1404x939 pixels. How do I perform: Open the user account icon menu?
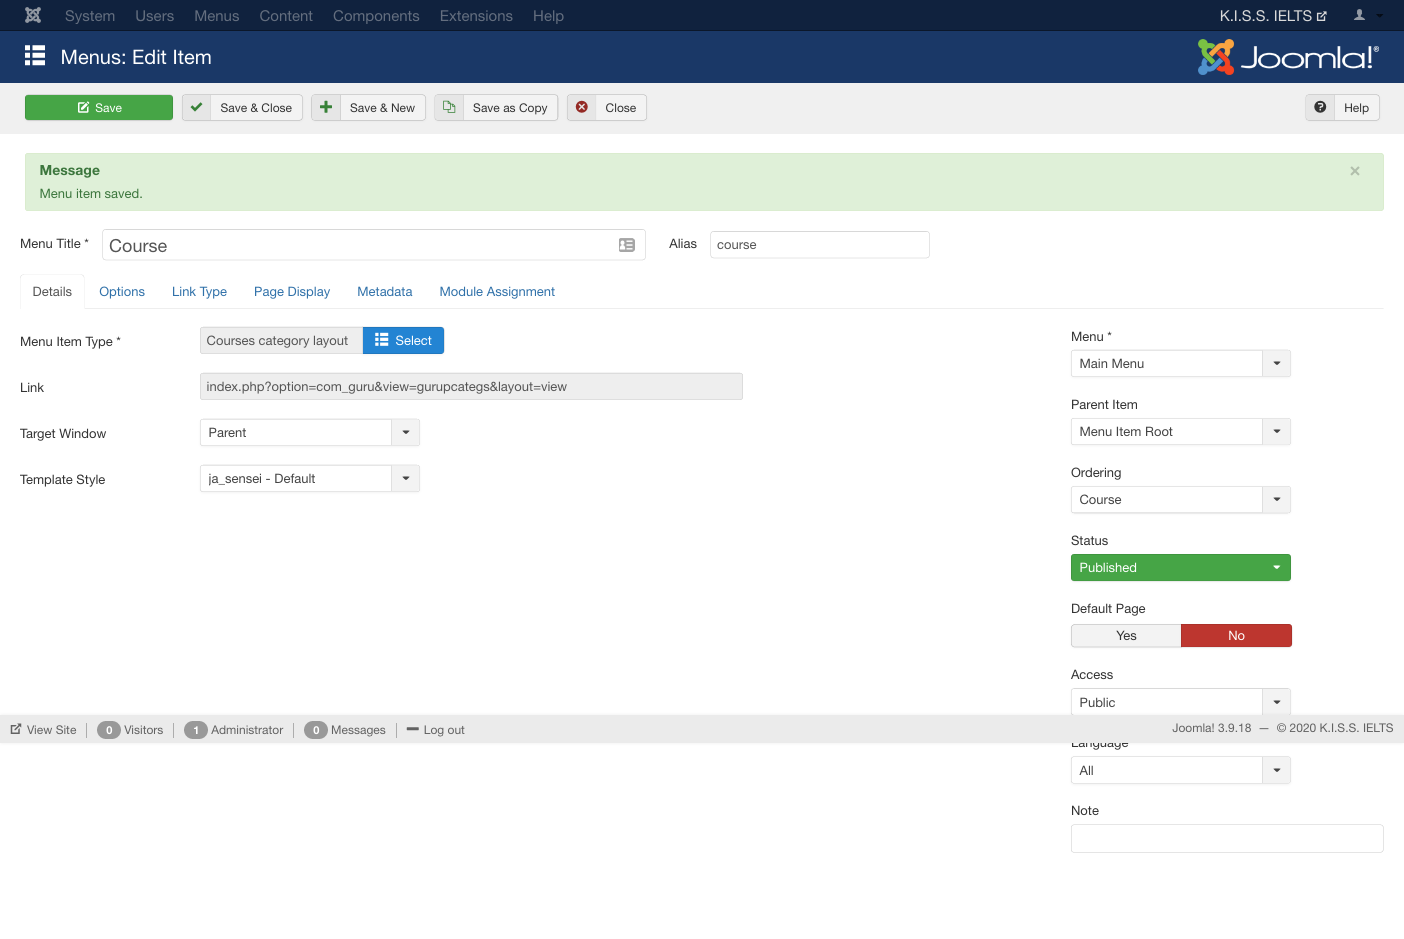tap(1366, 16)
